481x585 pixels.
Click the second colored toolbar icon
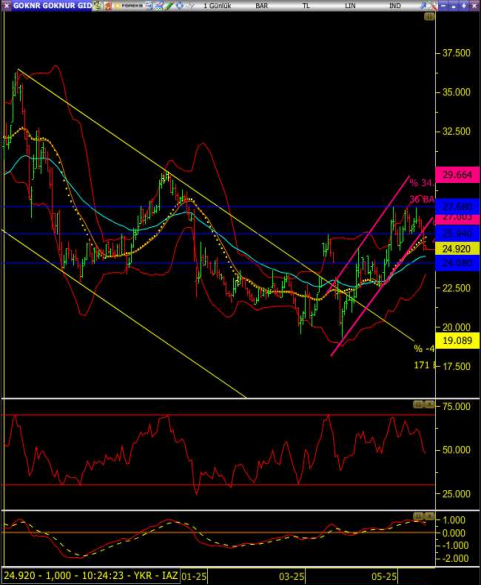tap(107, 6)
